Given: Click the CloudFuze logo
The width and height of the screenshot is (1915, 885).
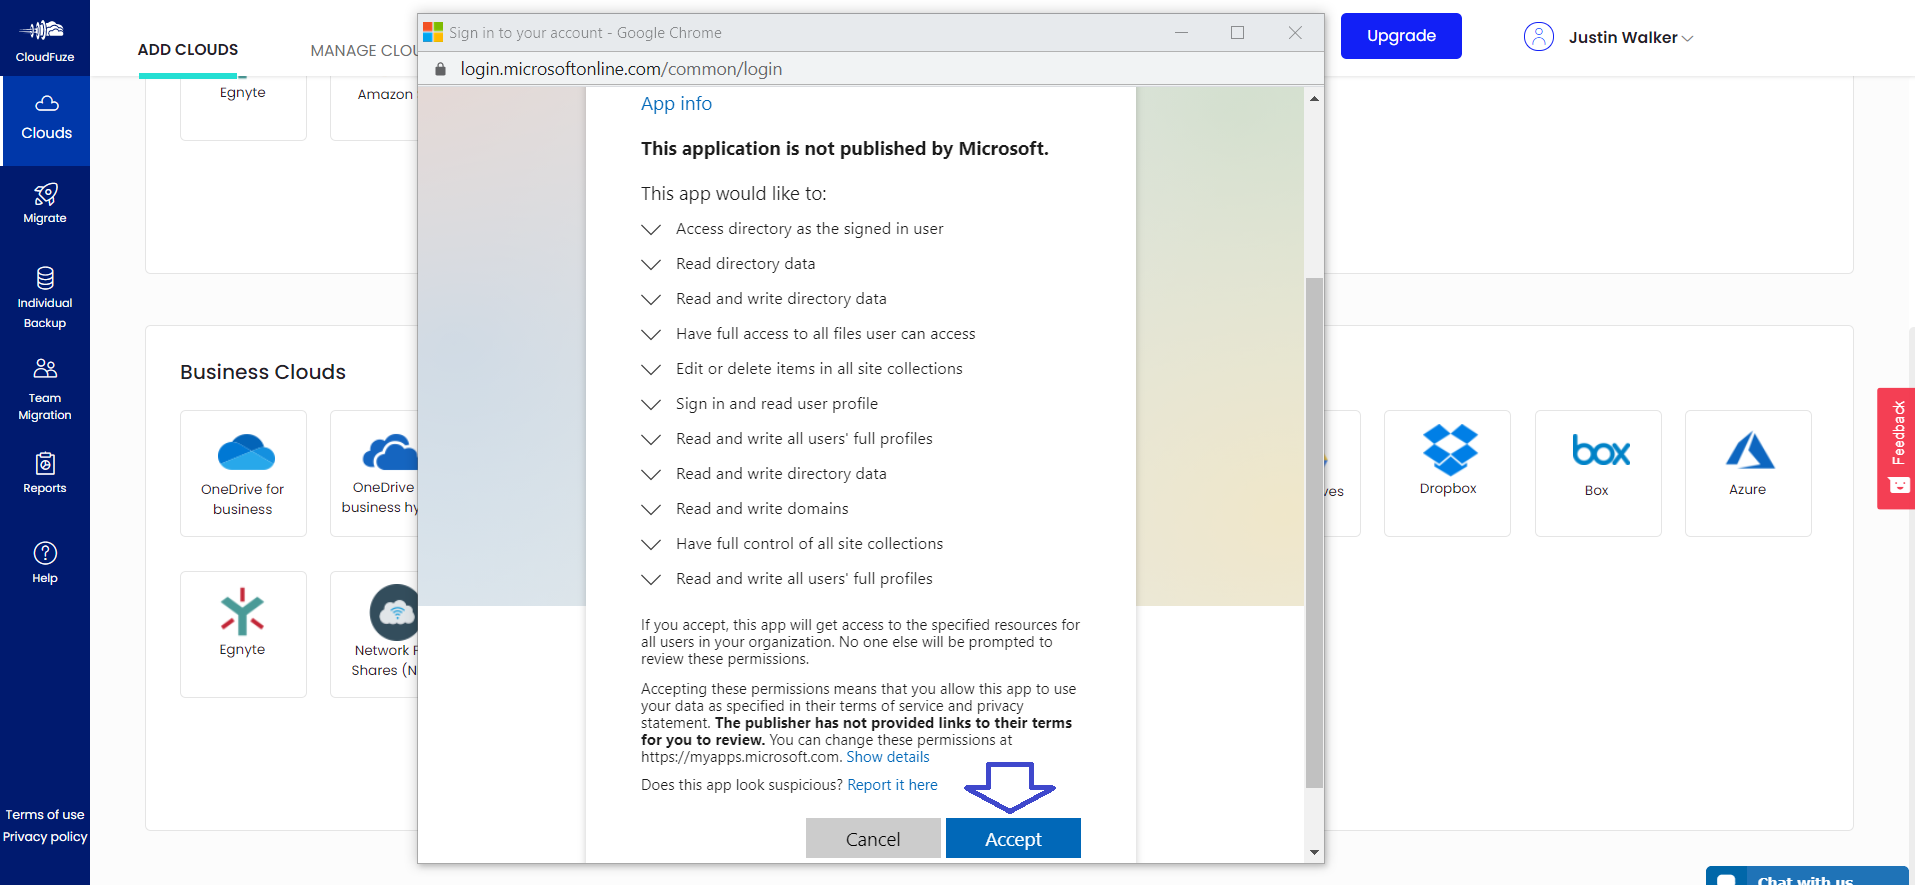Looking at the screenshot, I should coord(44,40).
